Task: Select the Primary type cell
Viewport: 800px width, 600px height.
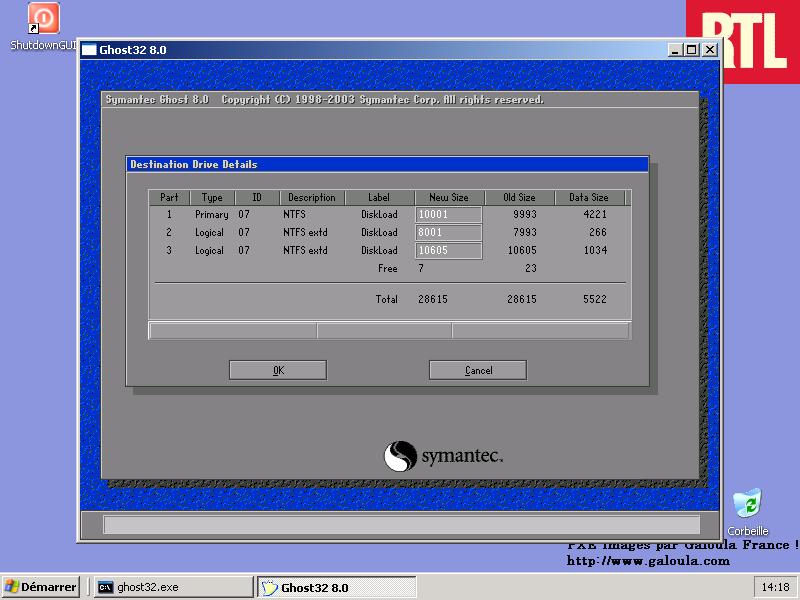Action: click(x=212, y=214)
